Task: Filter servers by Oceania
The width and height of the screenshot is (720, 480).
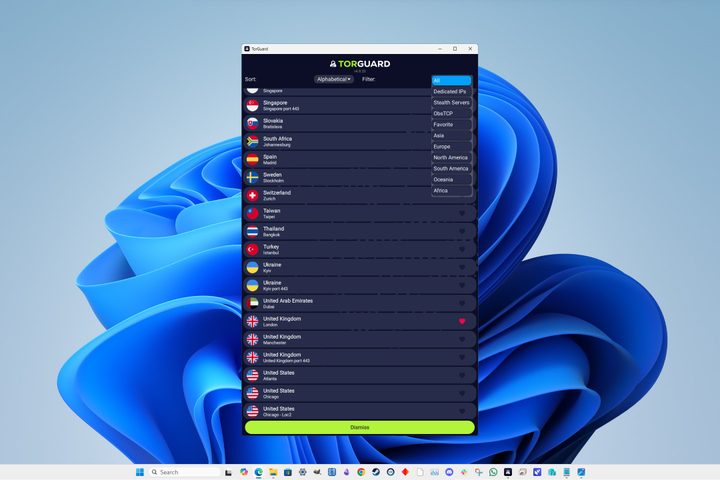Action: pyautogui.click(x=452, y=180)
